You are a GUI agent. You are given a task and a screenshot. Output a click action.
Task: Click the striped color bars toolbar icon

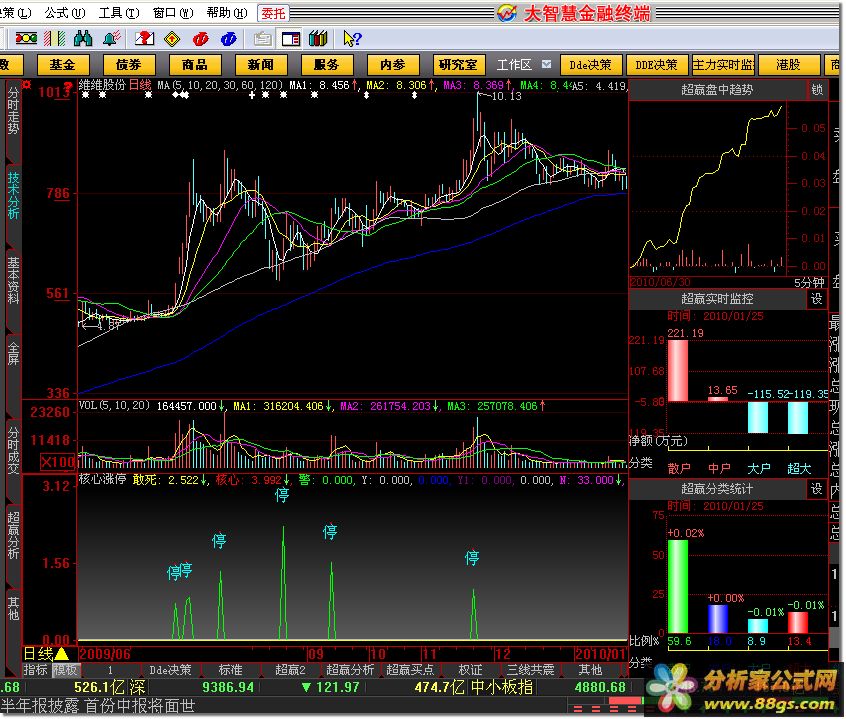54,38
